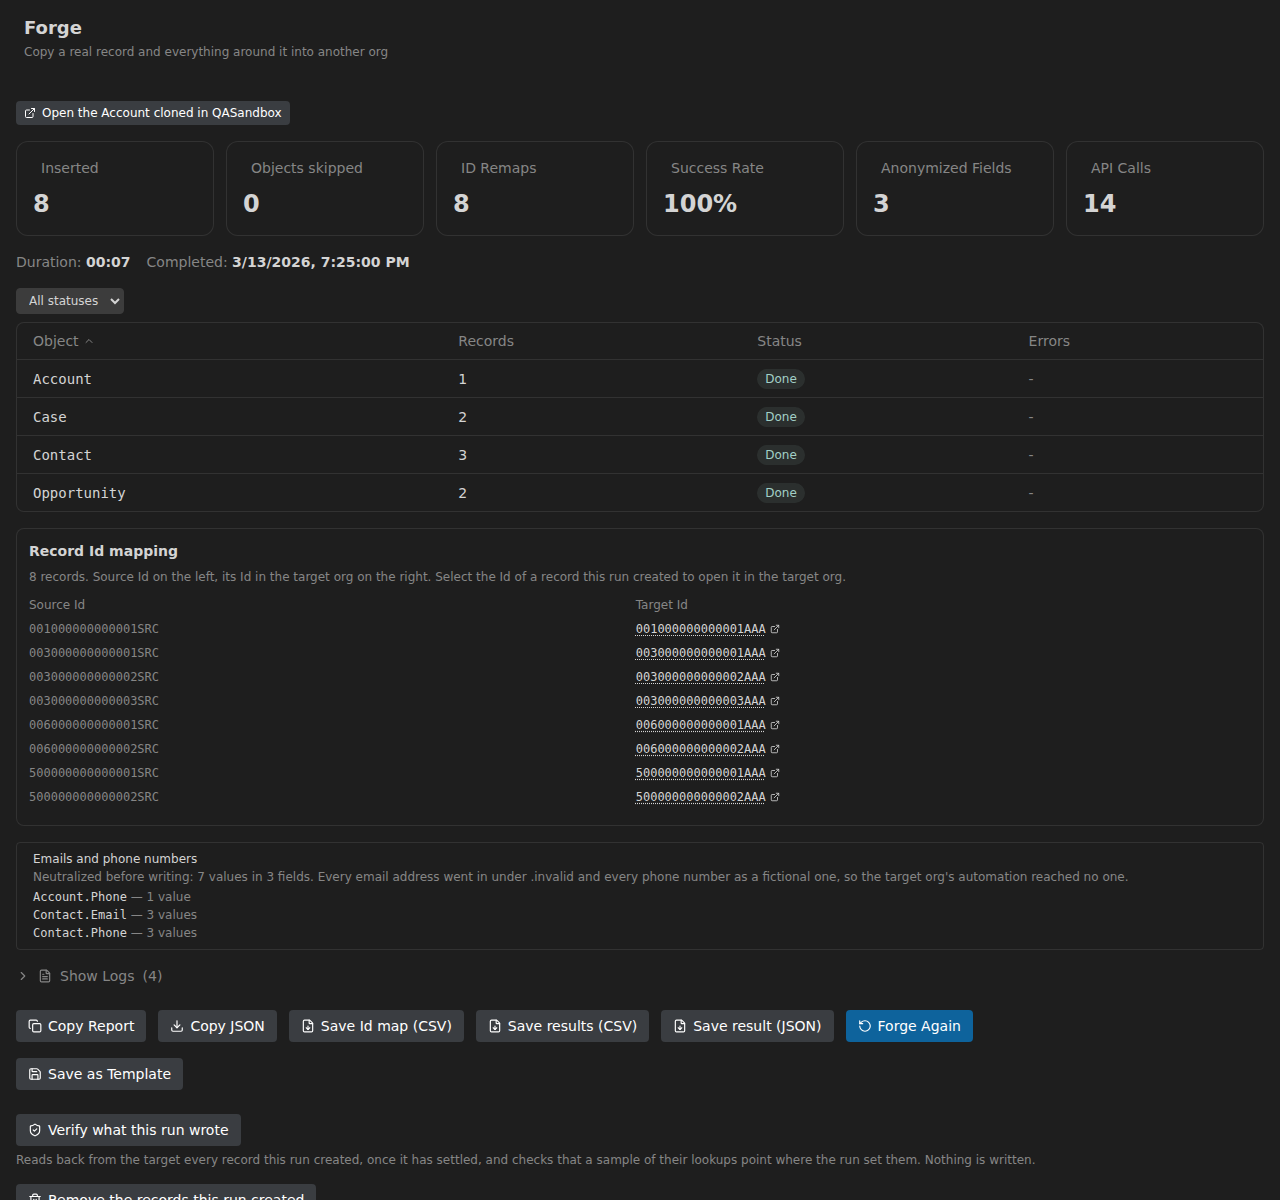The height and width of the screenshot is (1200, 1280).
Task: Click Remove the records this run created
Action: [166, 1193]
